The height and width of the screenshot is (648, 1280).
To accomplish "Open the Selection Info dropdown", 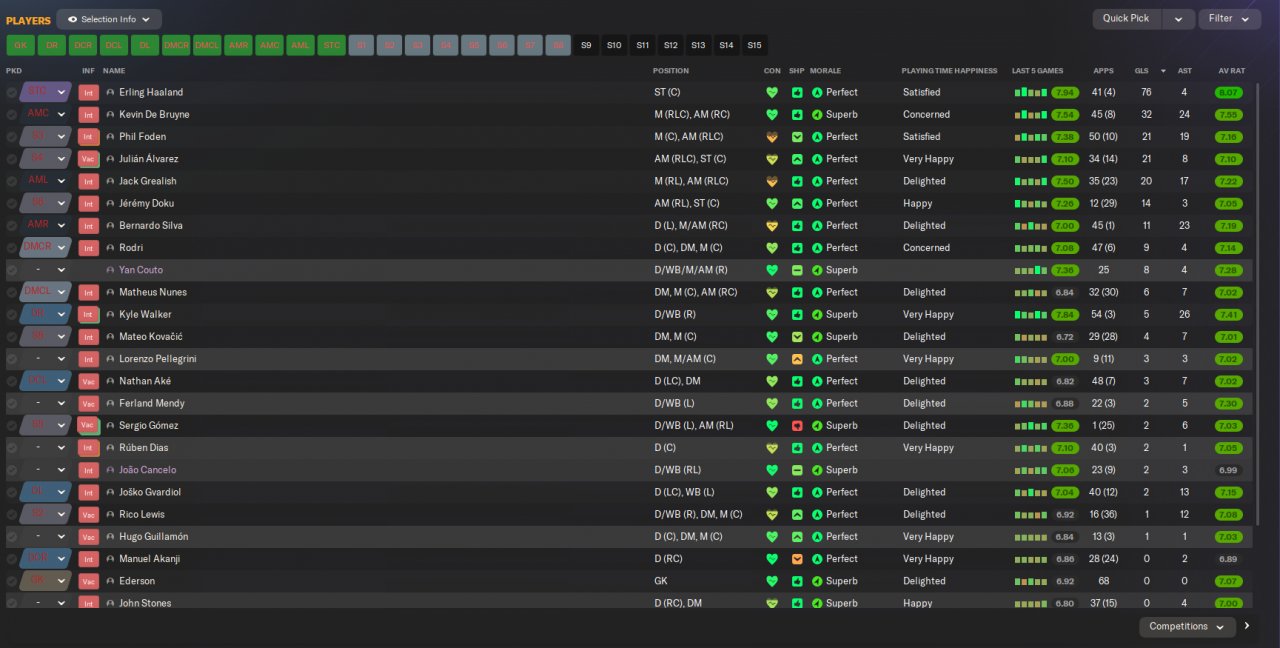I will 109,19.
